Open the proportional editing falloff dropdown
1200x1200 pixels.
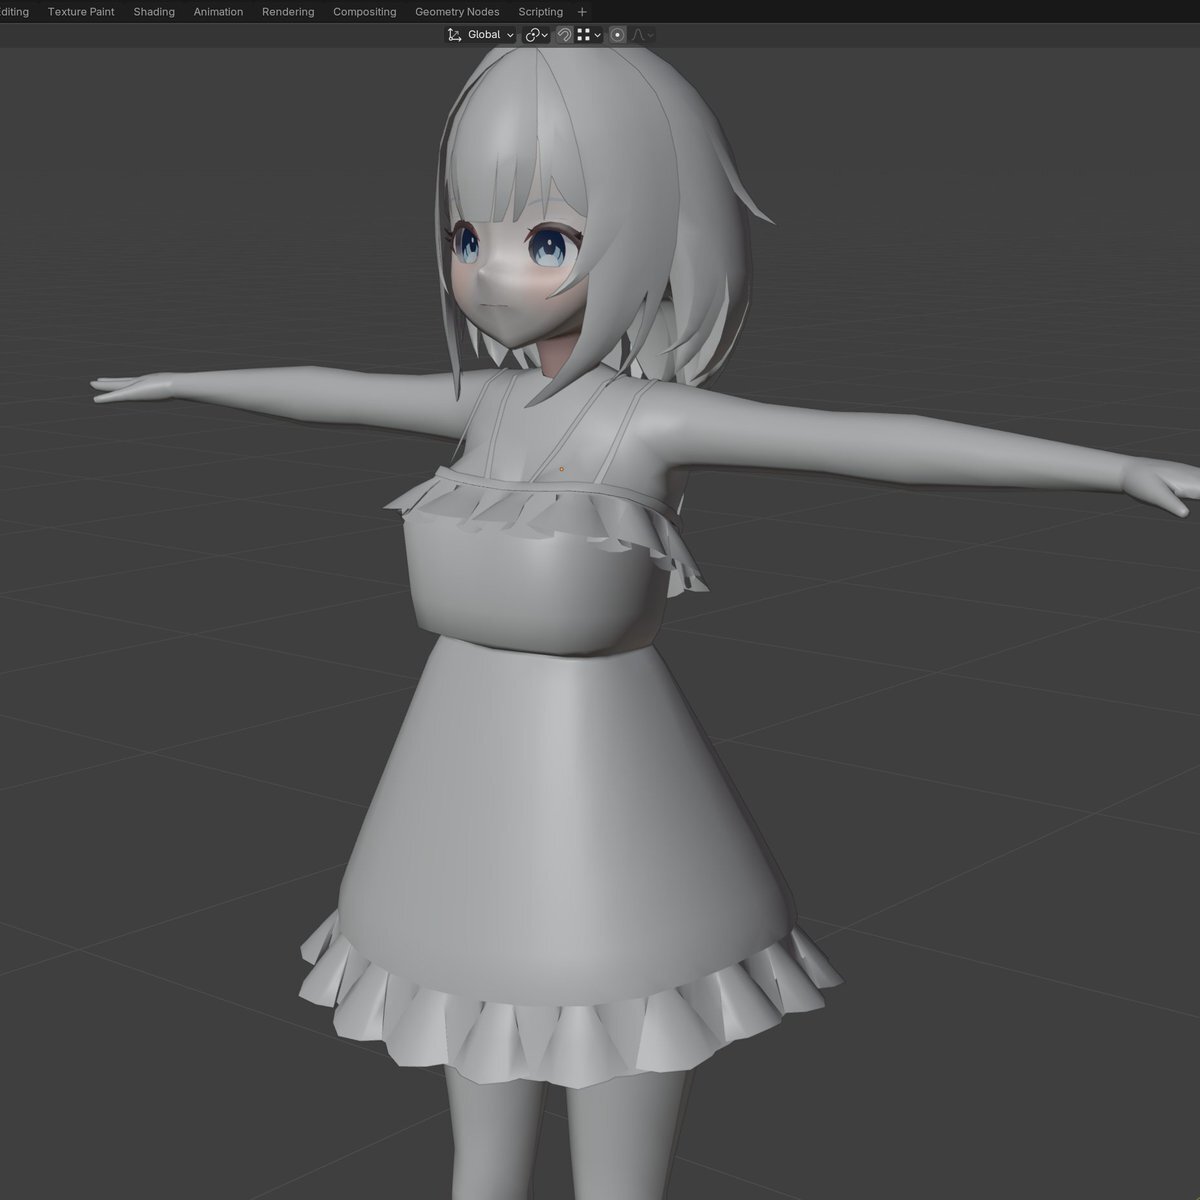pos(643,35)
